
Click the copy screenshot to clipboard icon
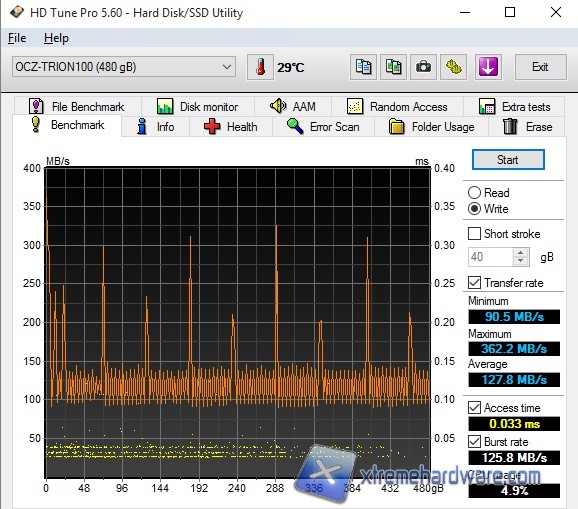(x=393, y=67)
